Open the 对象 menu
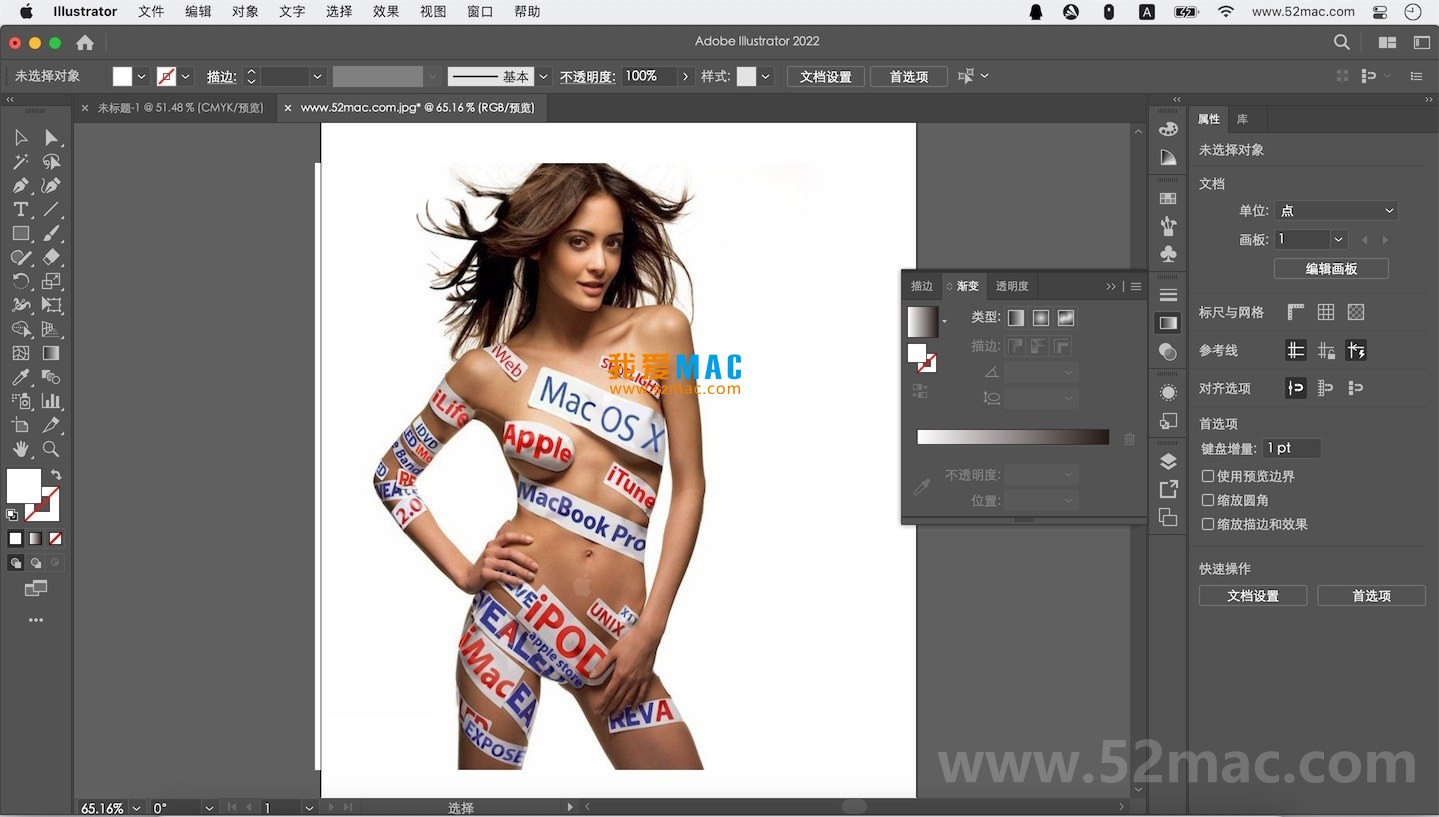Screen dimensions: 1439x817 tap(245, 12)
